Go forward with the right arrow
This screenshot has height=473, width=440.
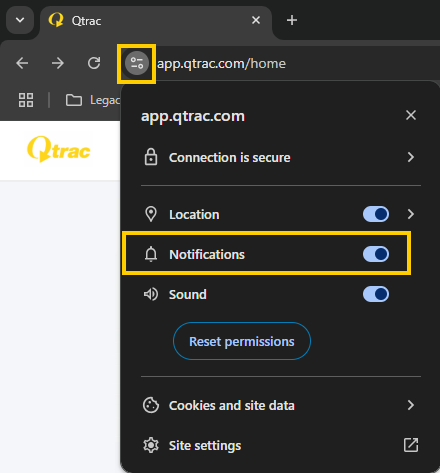pos(58,63)
